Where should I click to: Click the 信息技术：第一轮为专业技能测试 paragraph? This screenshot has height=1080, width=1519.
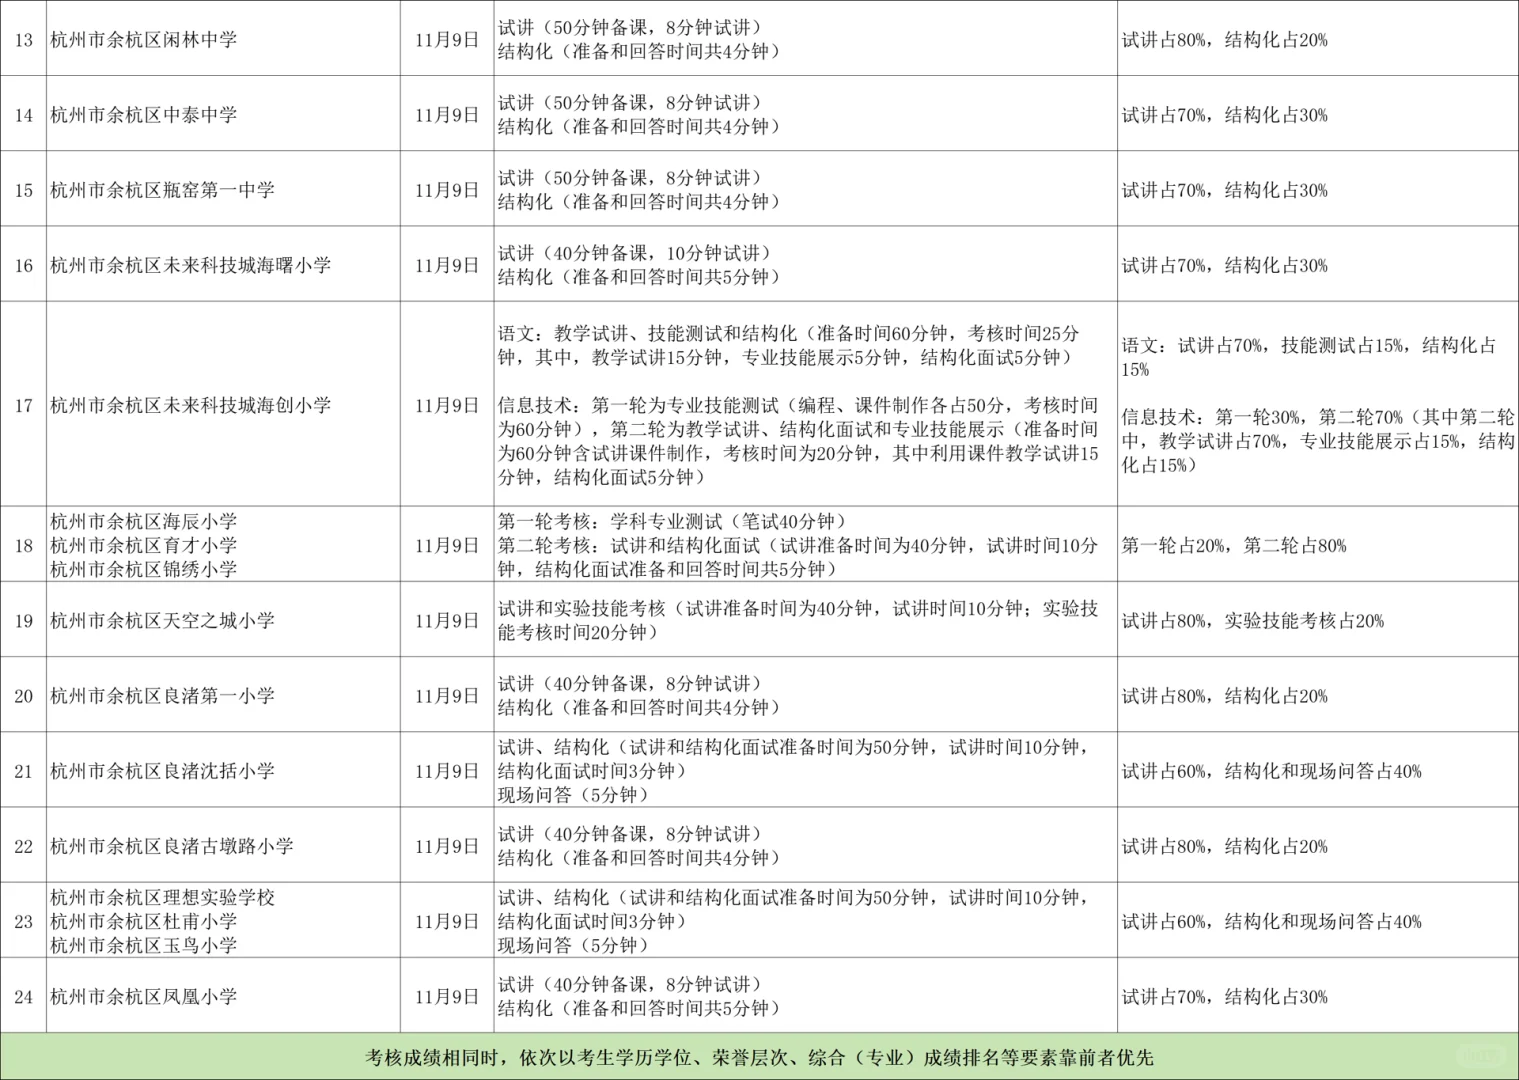(798, 441)
